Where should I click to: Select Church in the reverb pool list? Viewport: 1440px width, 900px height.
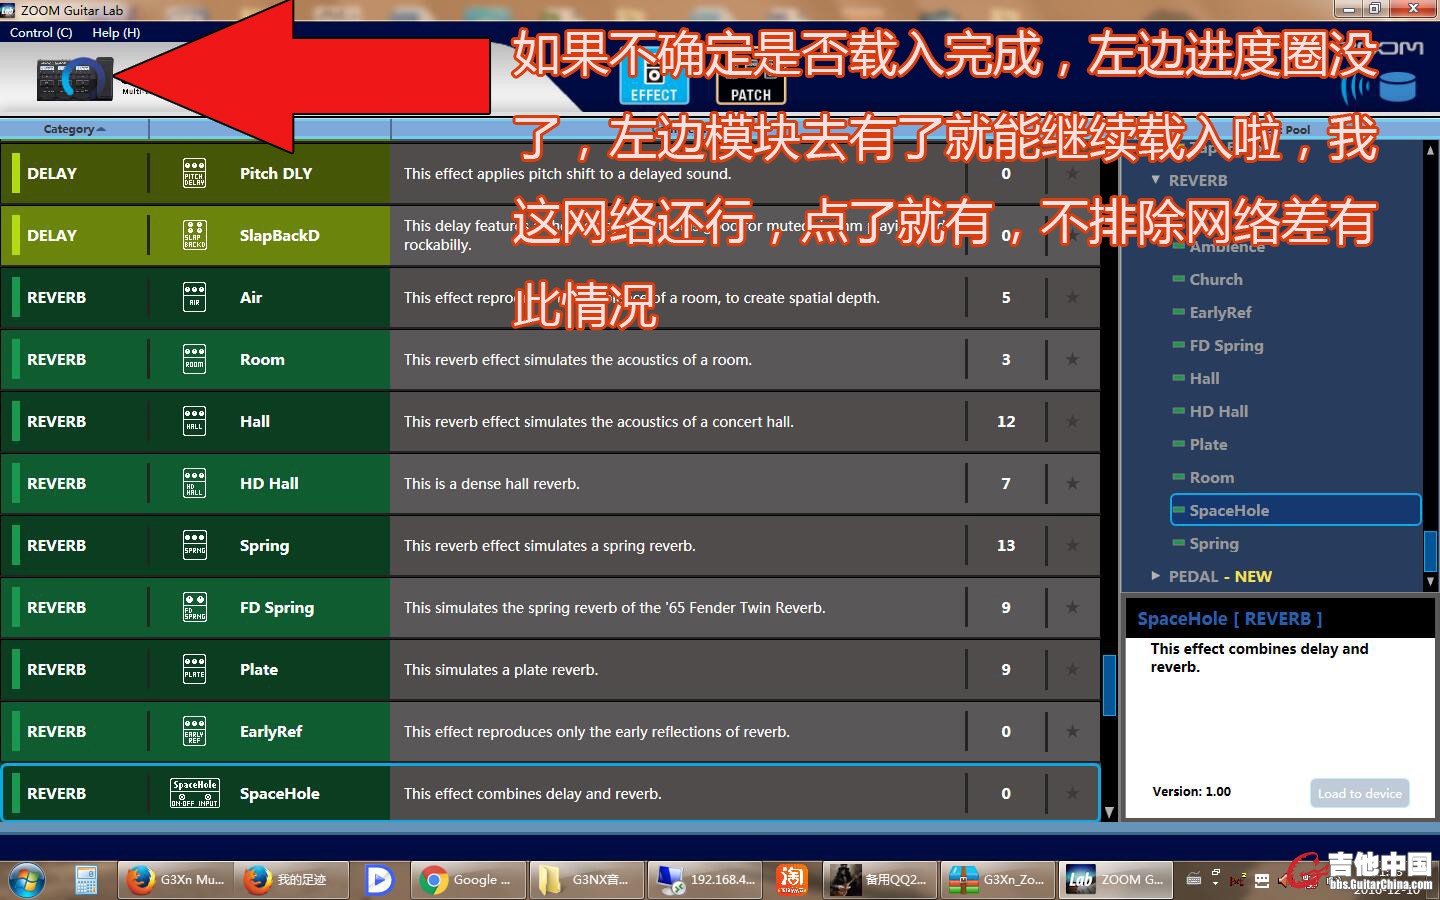[1215, 279]
